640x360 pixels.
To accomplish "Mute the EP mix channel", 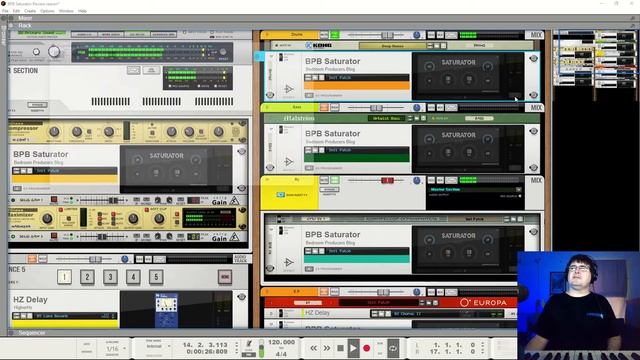I will [x=324, y=292].
